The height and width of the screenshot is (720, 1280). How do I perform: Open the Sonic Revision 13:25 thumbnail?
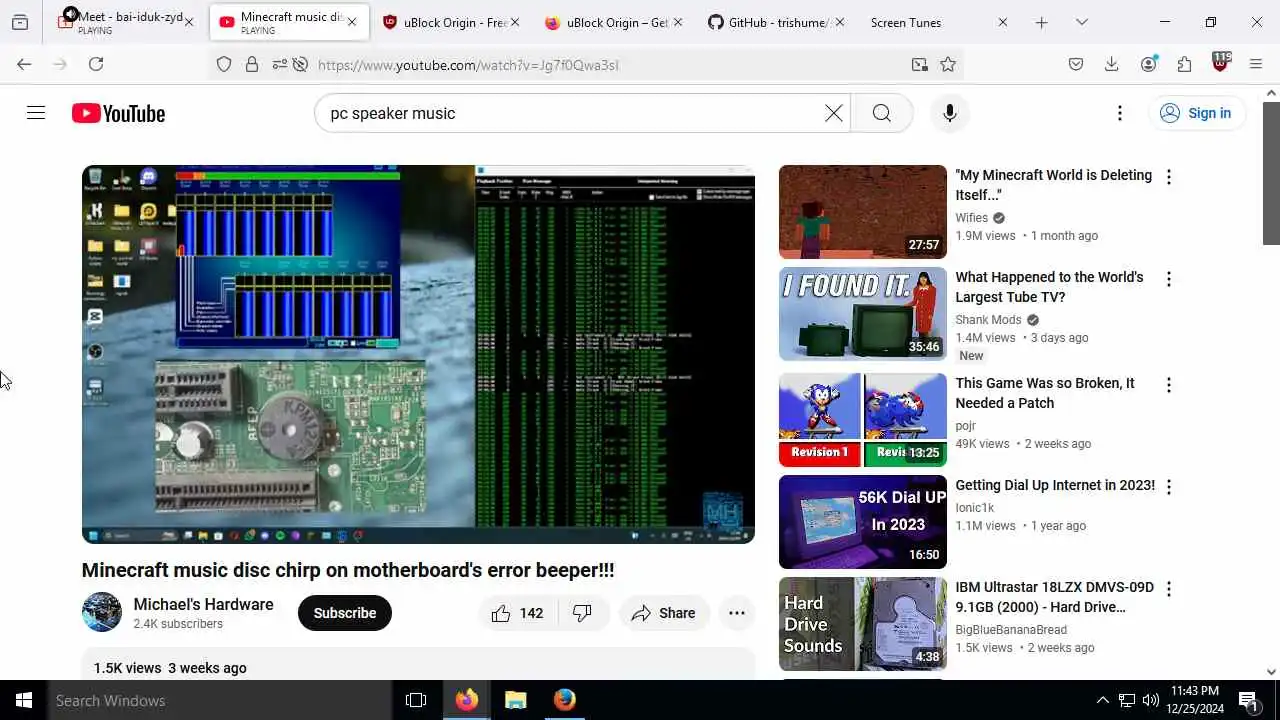pos(862,420)
